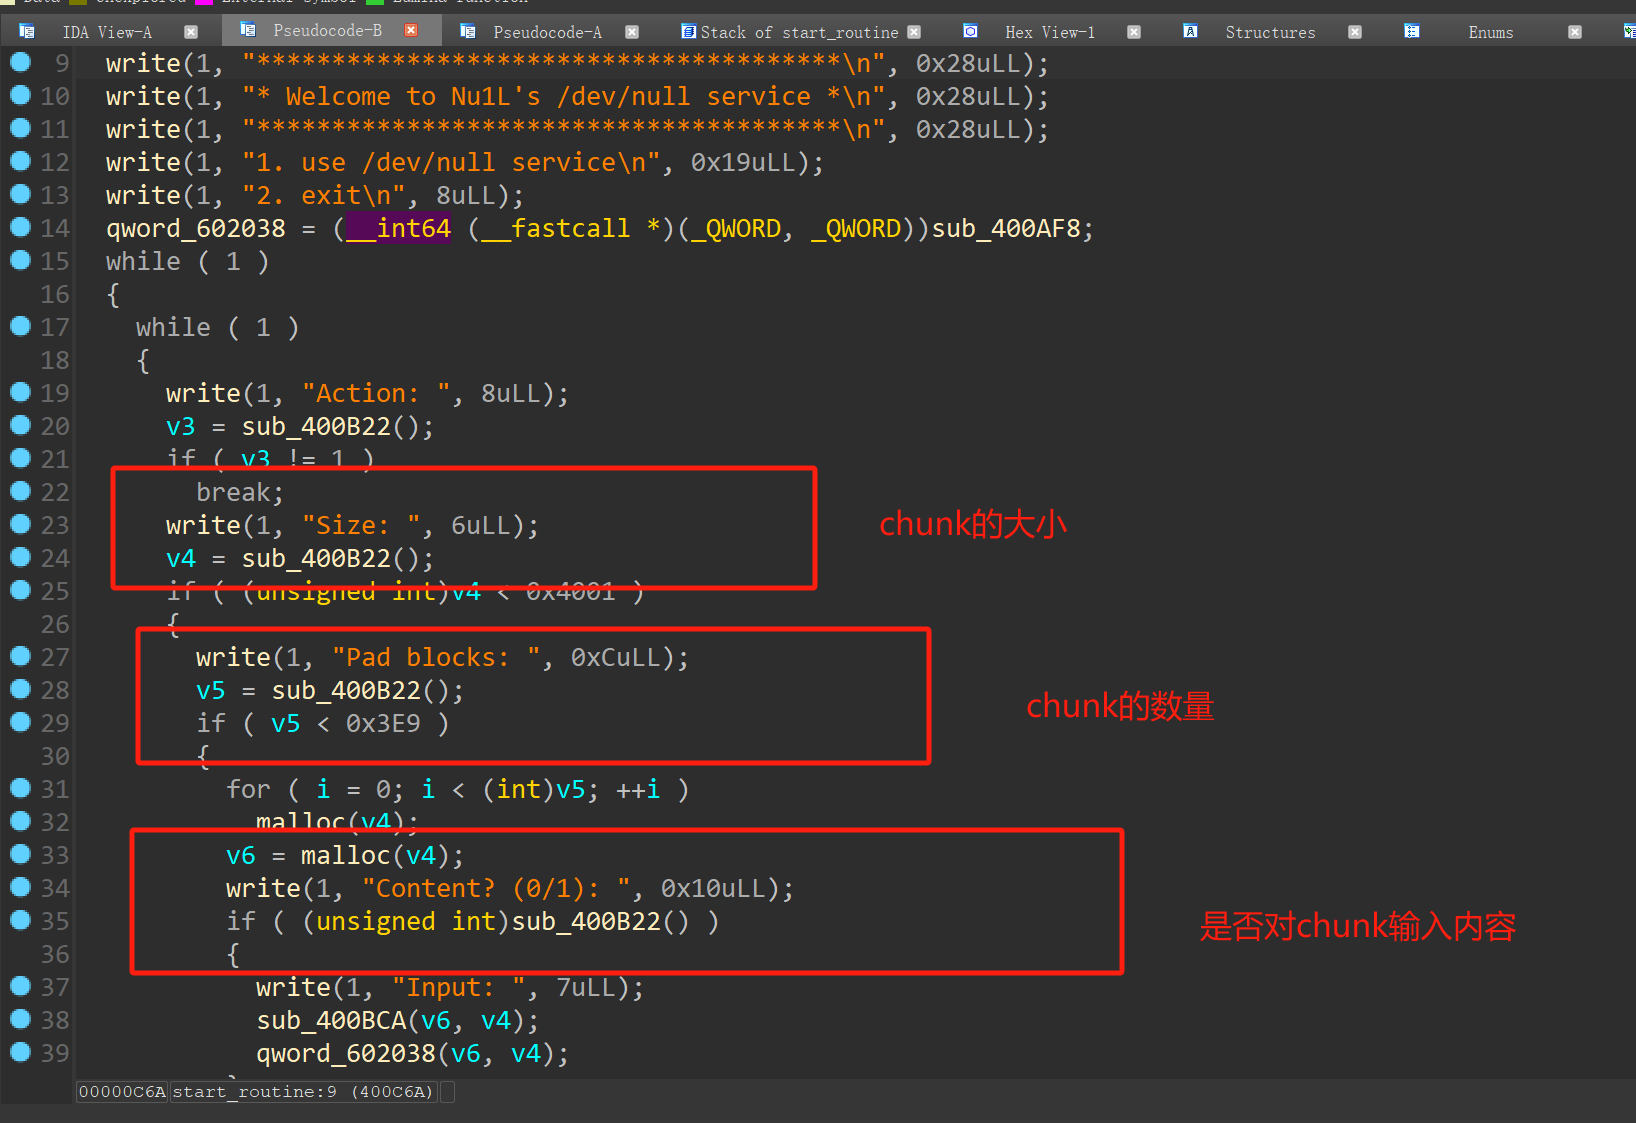
Task: Toggle breakpoint dot on line 35
Action: click(x=20, y=920)
